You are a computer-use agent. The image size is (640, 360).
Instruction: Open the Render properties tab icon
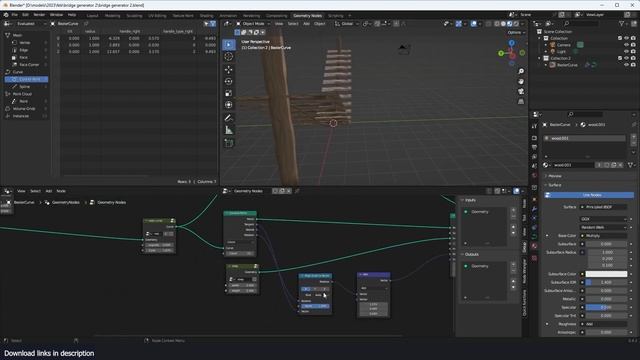(x=534, y=138)
